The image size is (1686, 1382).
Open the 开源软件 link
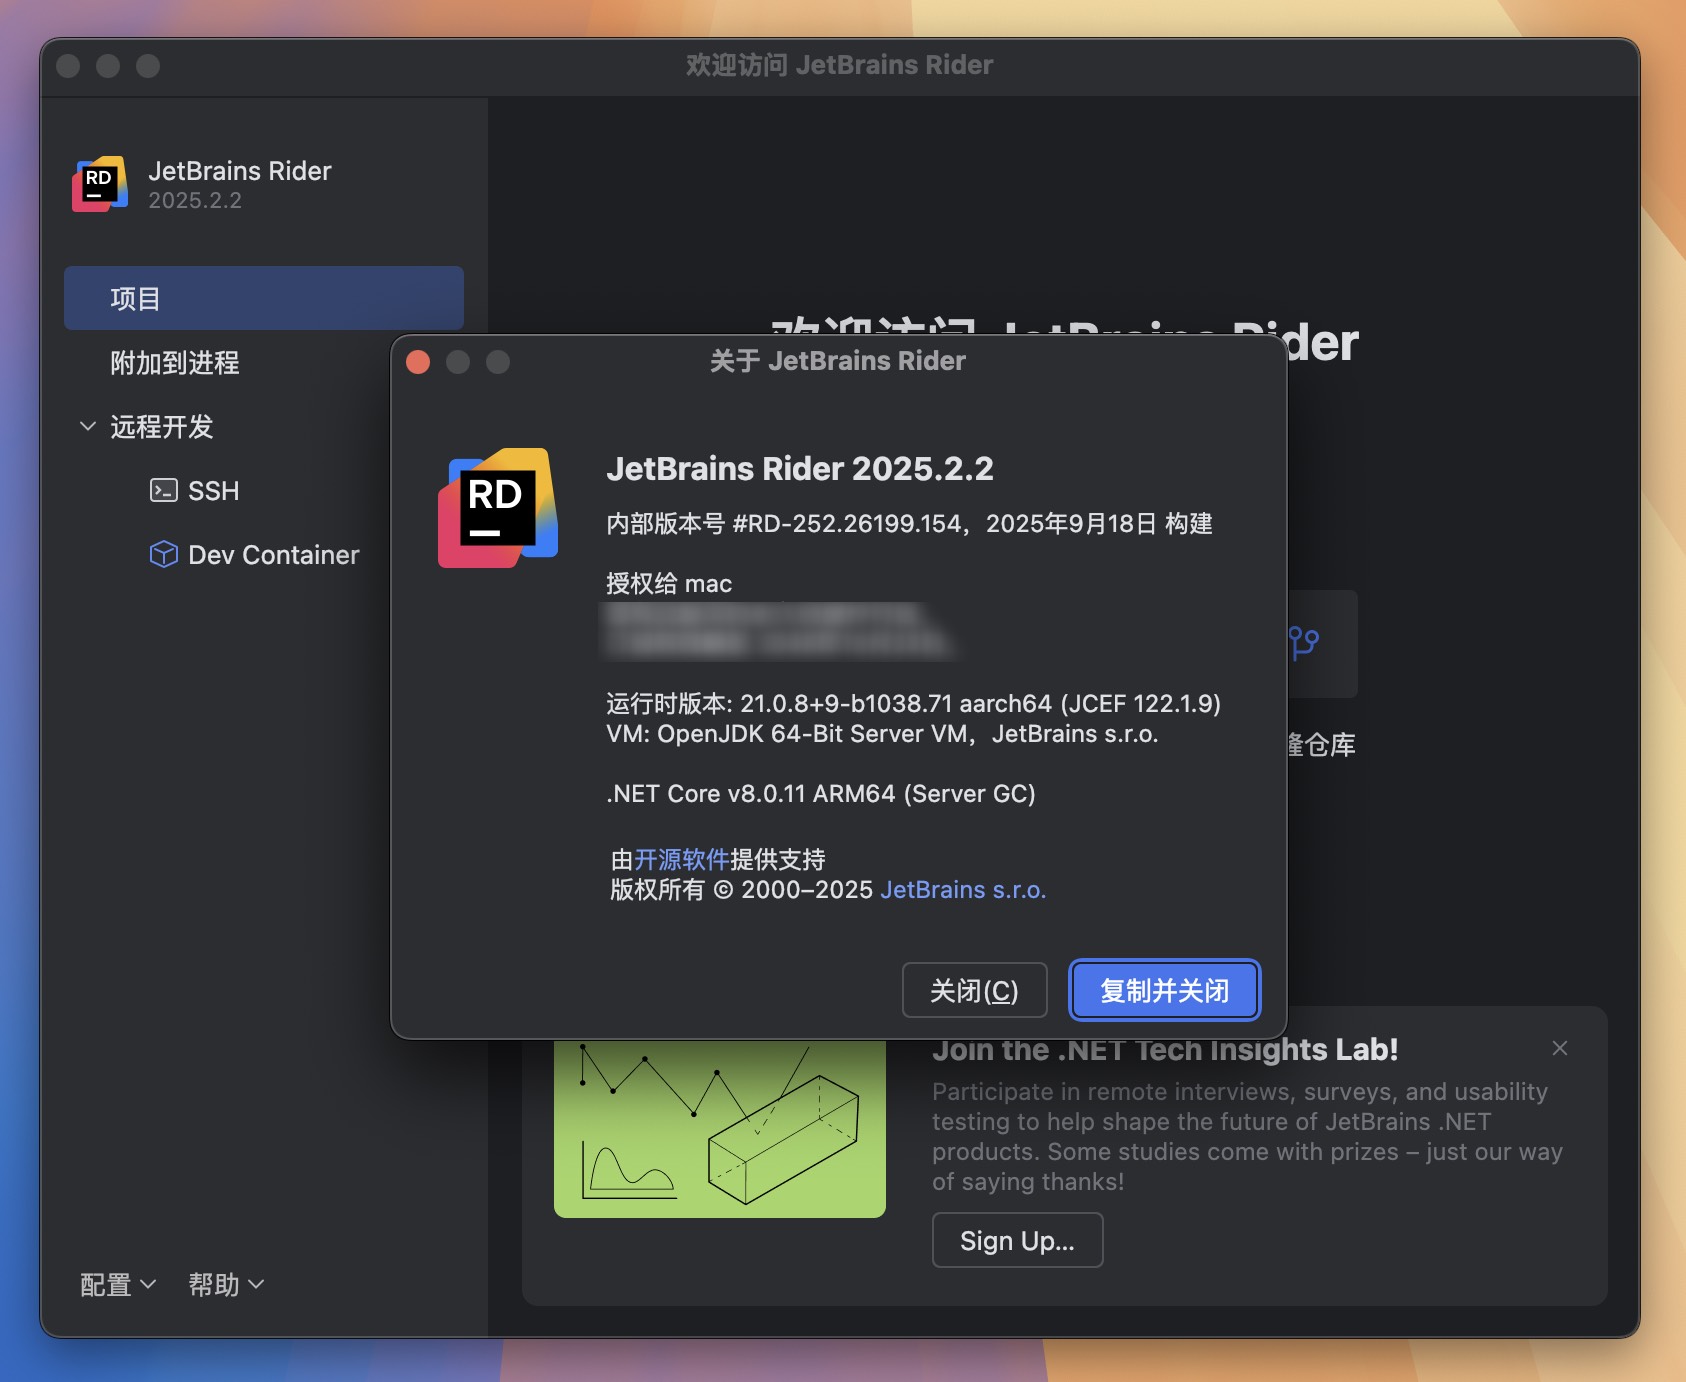[682, 859]
